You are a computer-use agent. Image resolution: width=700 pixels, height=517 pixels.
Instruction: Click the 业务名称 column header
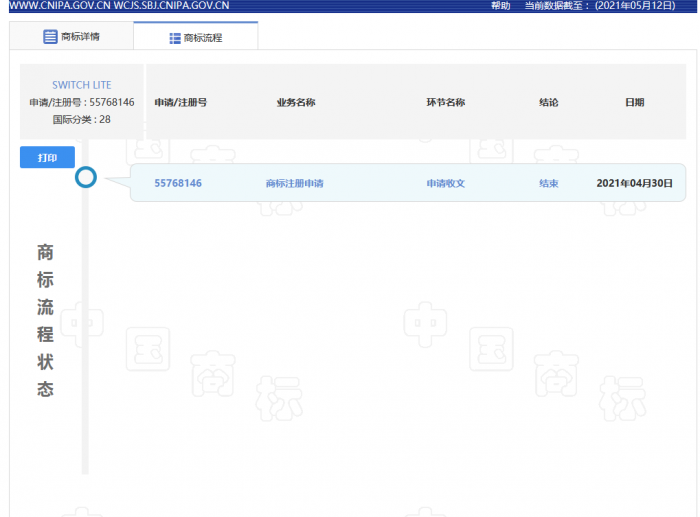coord(296,102)
